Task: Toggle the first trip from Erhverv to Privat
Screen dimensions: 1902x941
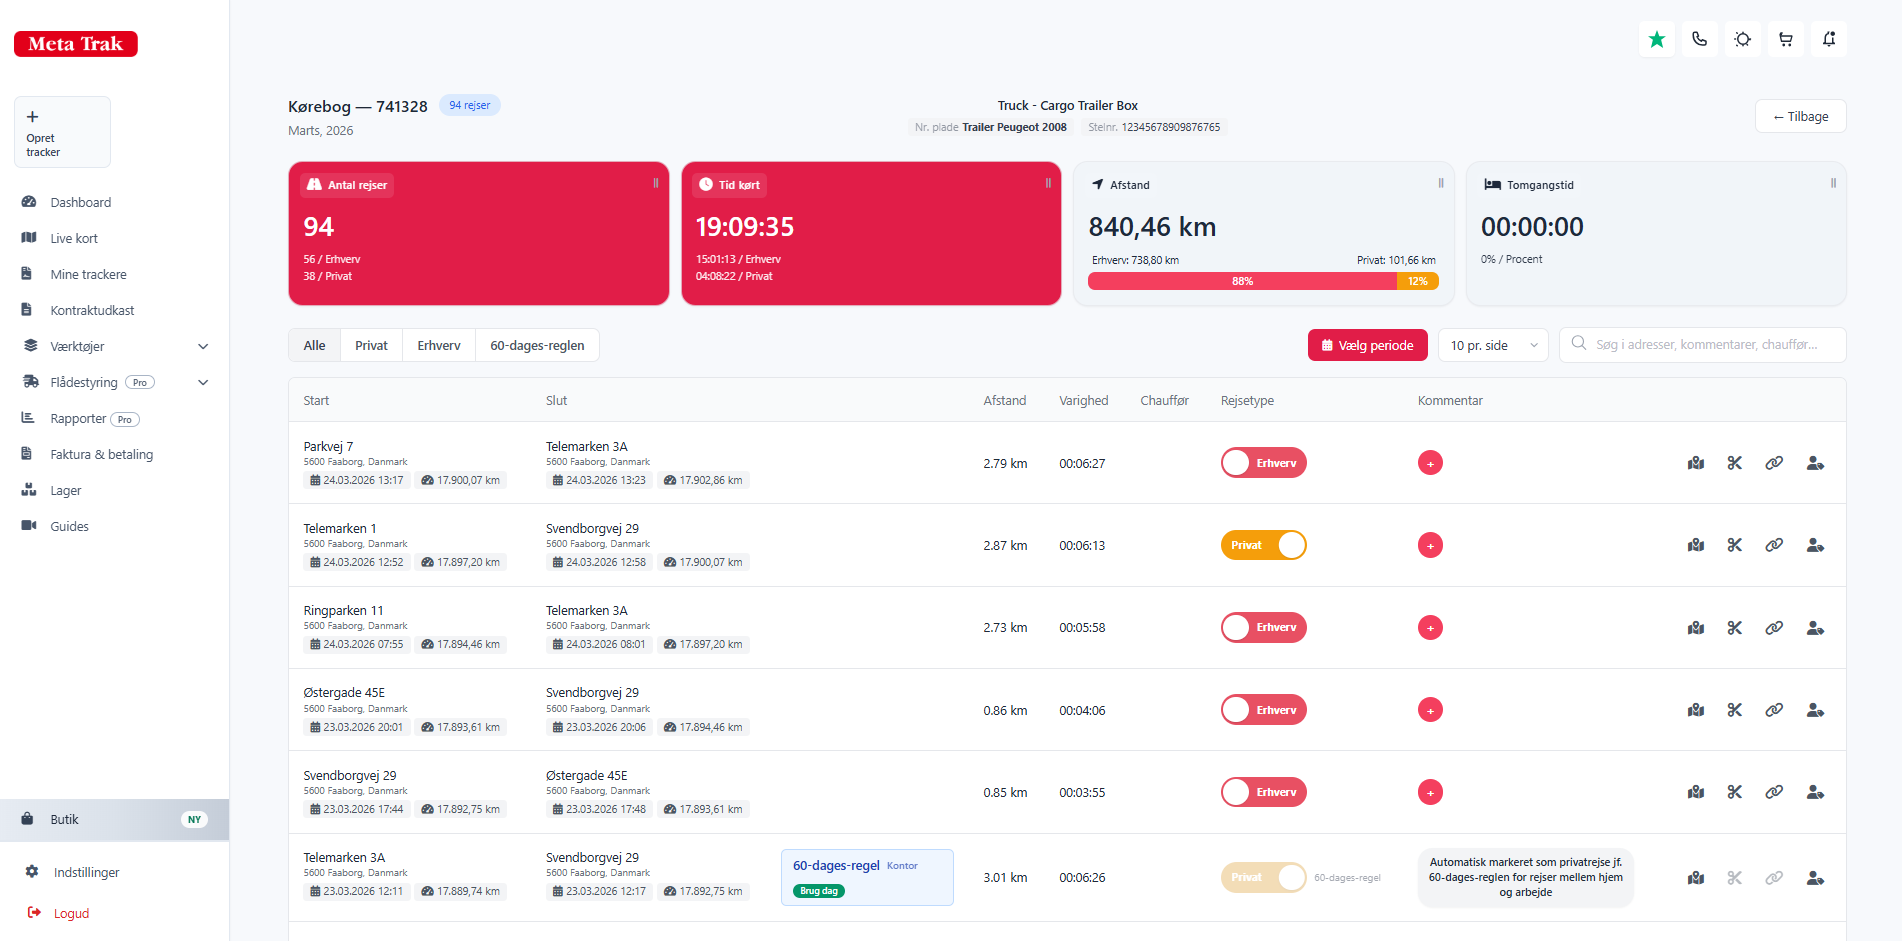Action: (1263, 462)
